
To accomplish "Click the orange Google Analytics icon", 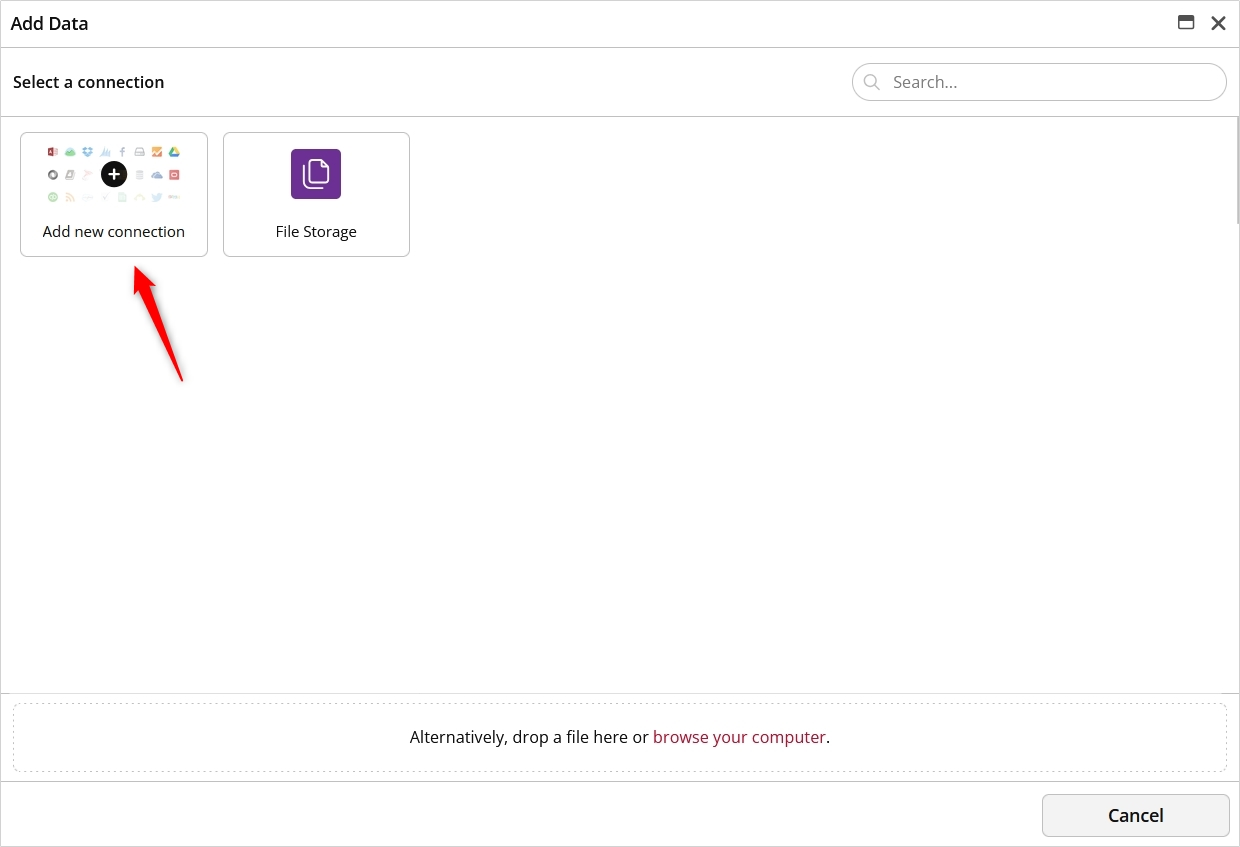I will click(157, 152).
